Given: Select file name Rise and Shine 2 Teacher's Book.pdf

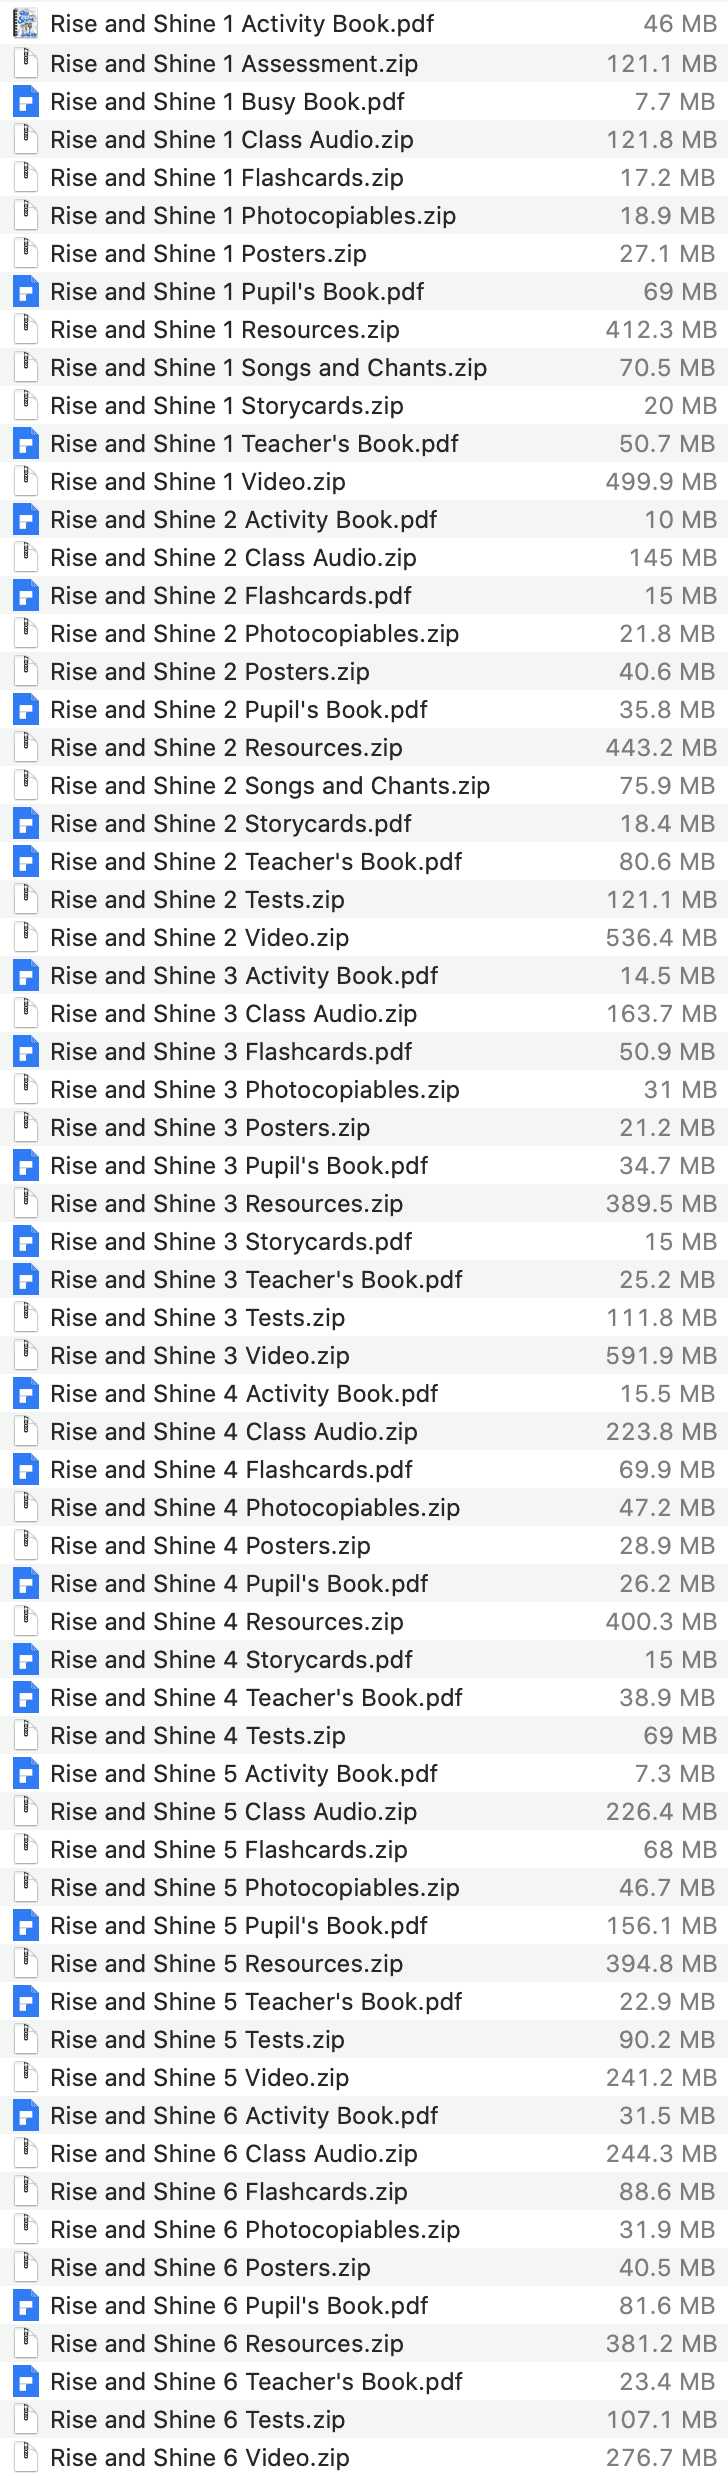Looking at the screenshot, I should click(256, 862).
